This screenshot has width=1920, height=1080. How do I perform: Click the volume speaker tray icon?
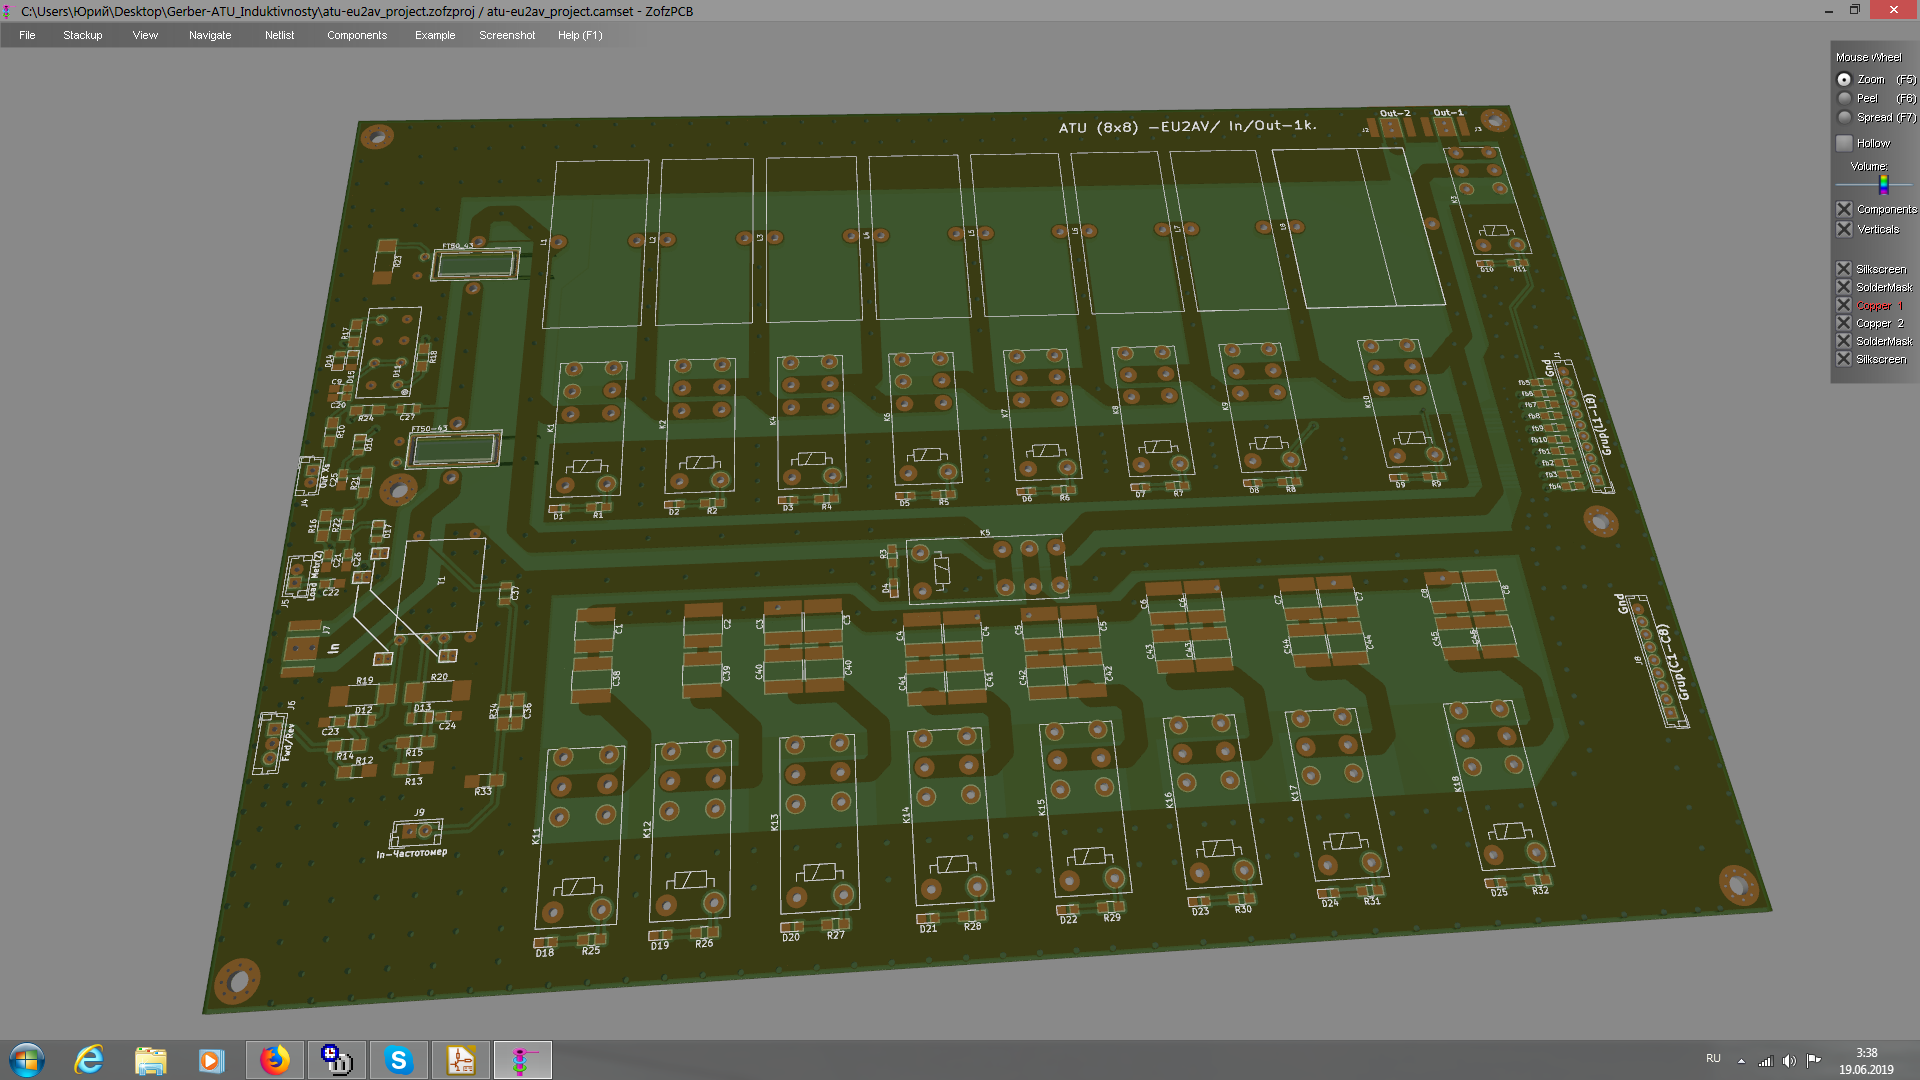click(x=1789, y=1061)
